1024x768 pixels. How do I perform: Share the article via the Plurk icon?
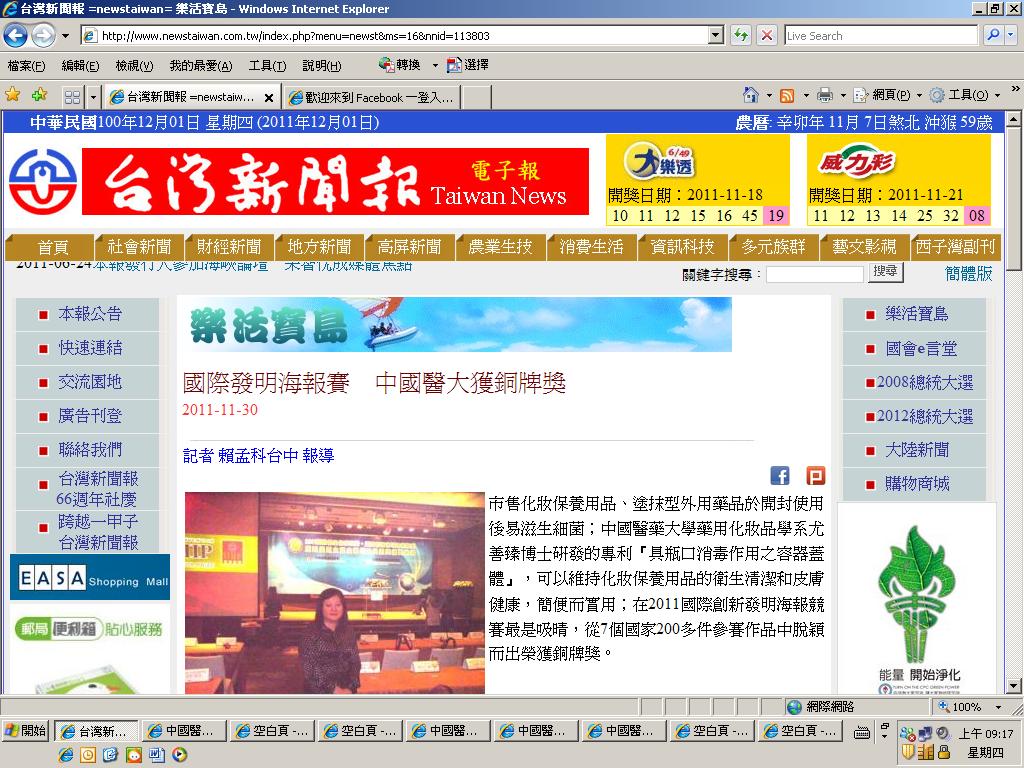816,475
